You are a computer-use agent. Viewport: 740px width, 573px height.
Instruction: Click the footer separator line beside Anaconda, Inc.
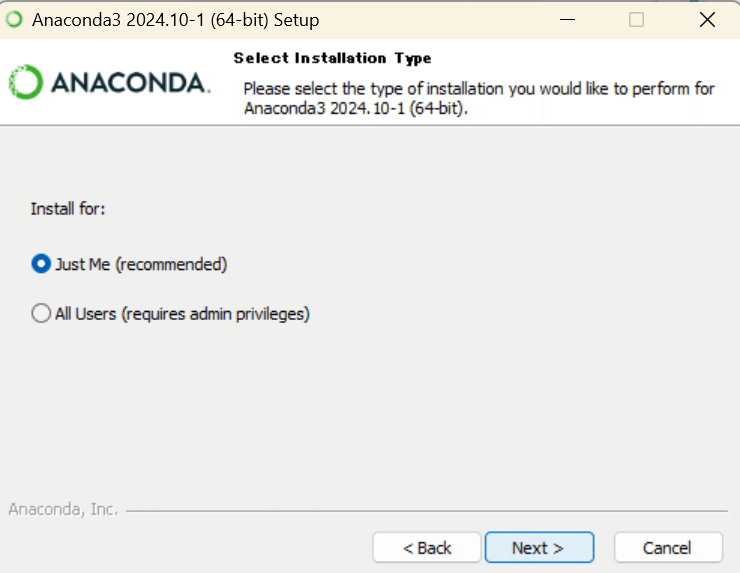pos(427,511)
